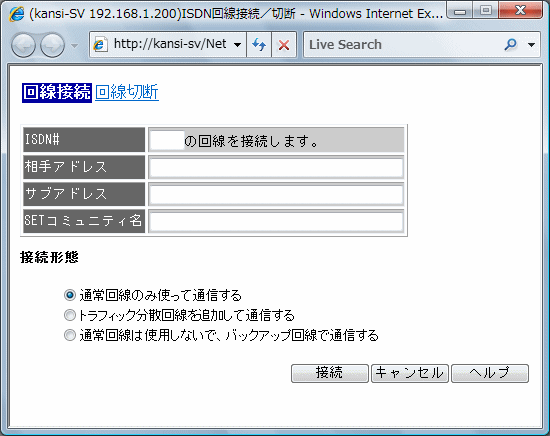The width and height of the screenshot is (550, 436).
Task: Open the search provider options dropdown
Action: click(x=531, y=45)
